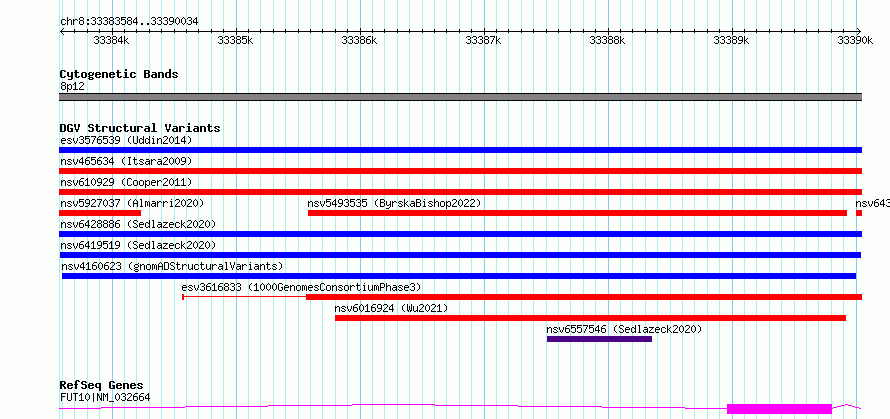Click the ruler's left arrowhead
The width and height of the screenshot is (890, 419).
coord(62,31)
